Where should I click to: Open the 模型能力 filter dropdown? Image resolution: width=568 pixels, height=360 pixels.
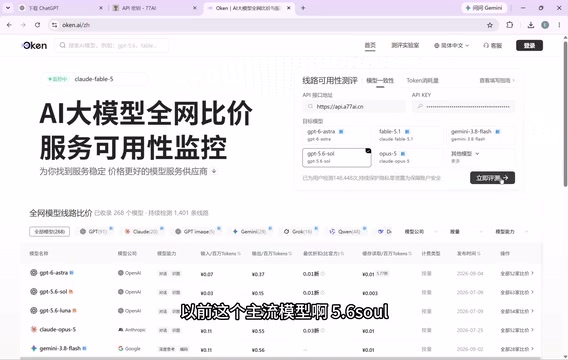pyautogui.click(x=511, y=232)
